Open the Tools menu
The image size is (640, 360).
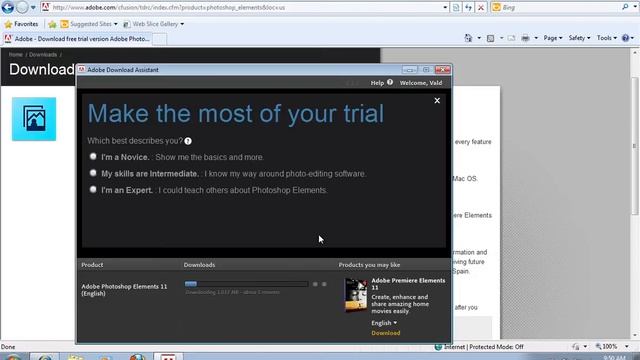click(x=607, y=38)
